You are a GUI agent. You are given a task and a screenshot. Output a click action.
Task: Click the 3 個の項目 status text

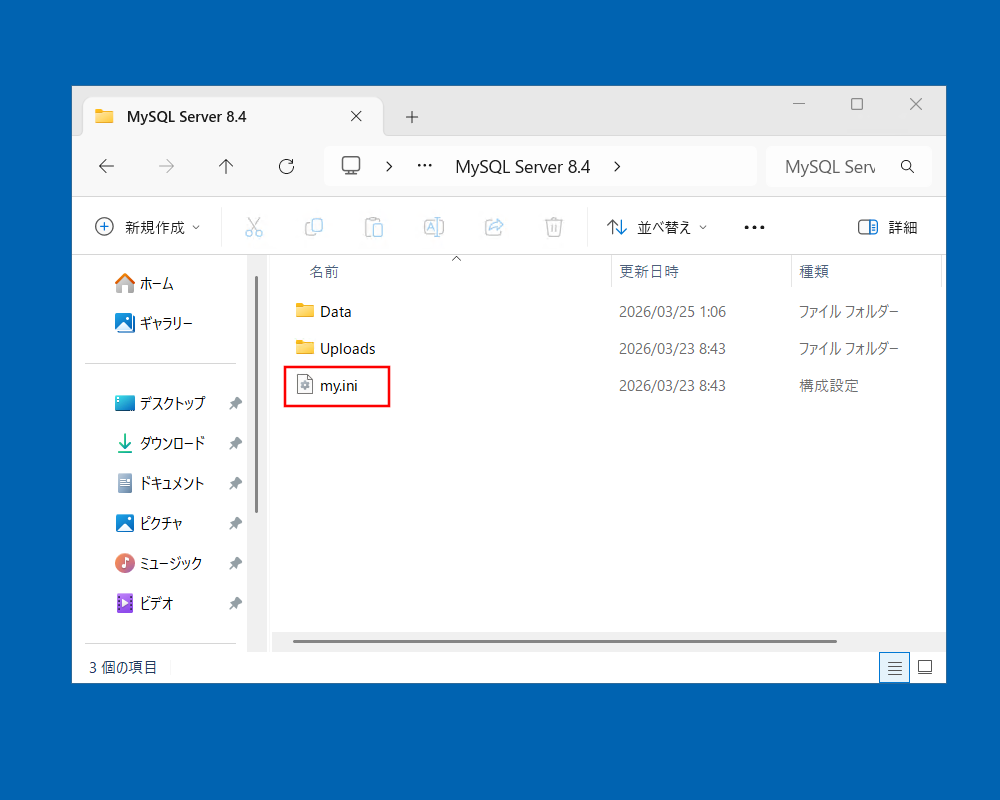(x=122, y=667)
